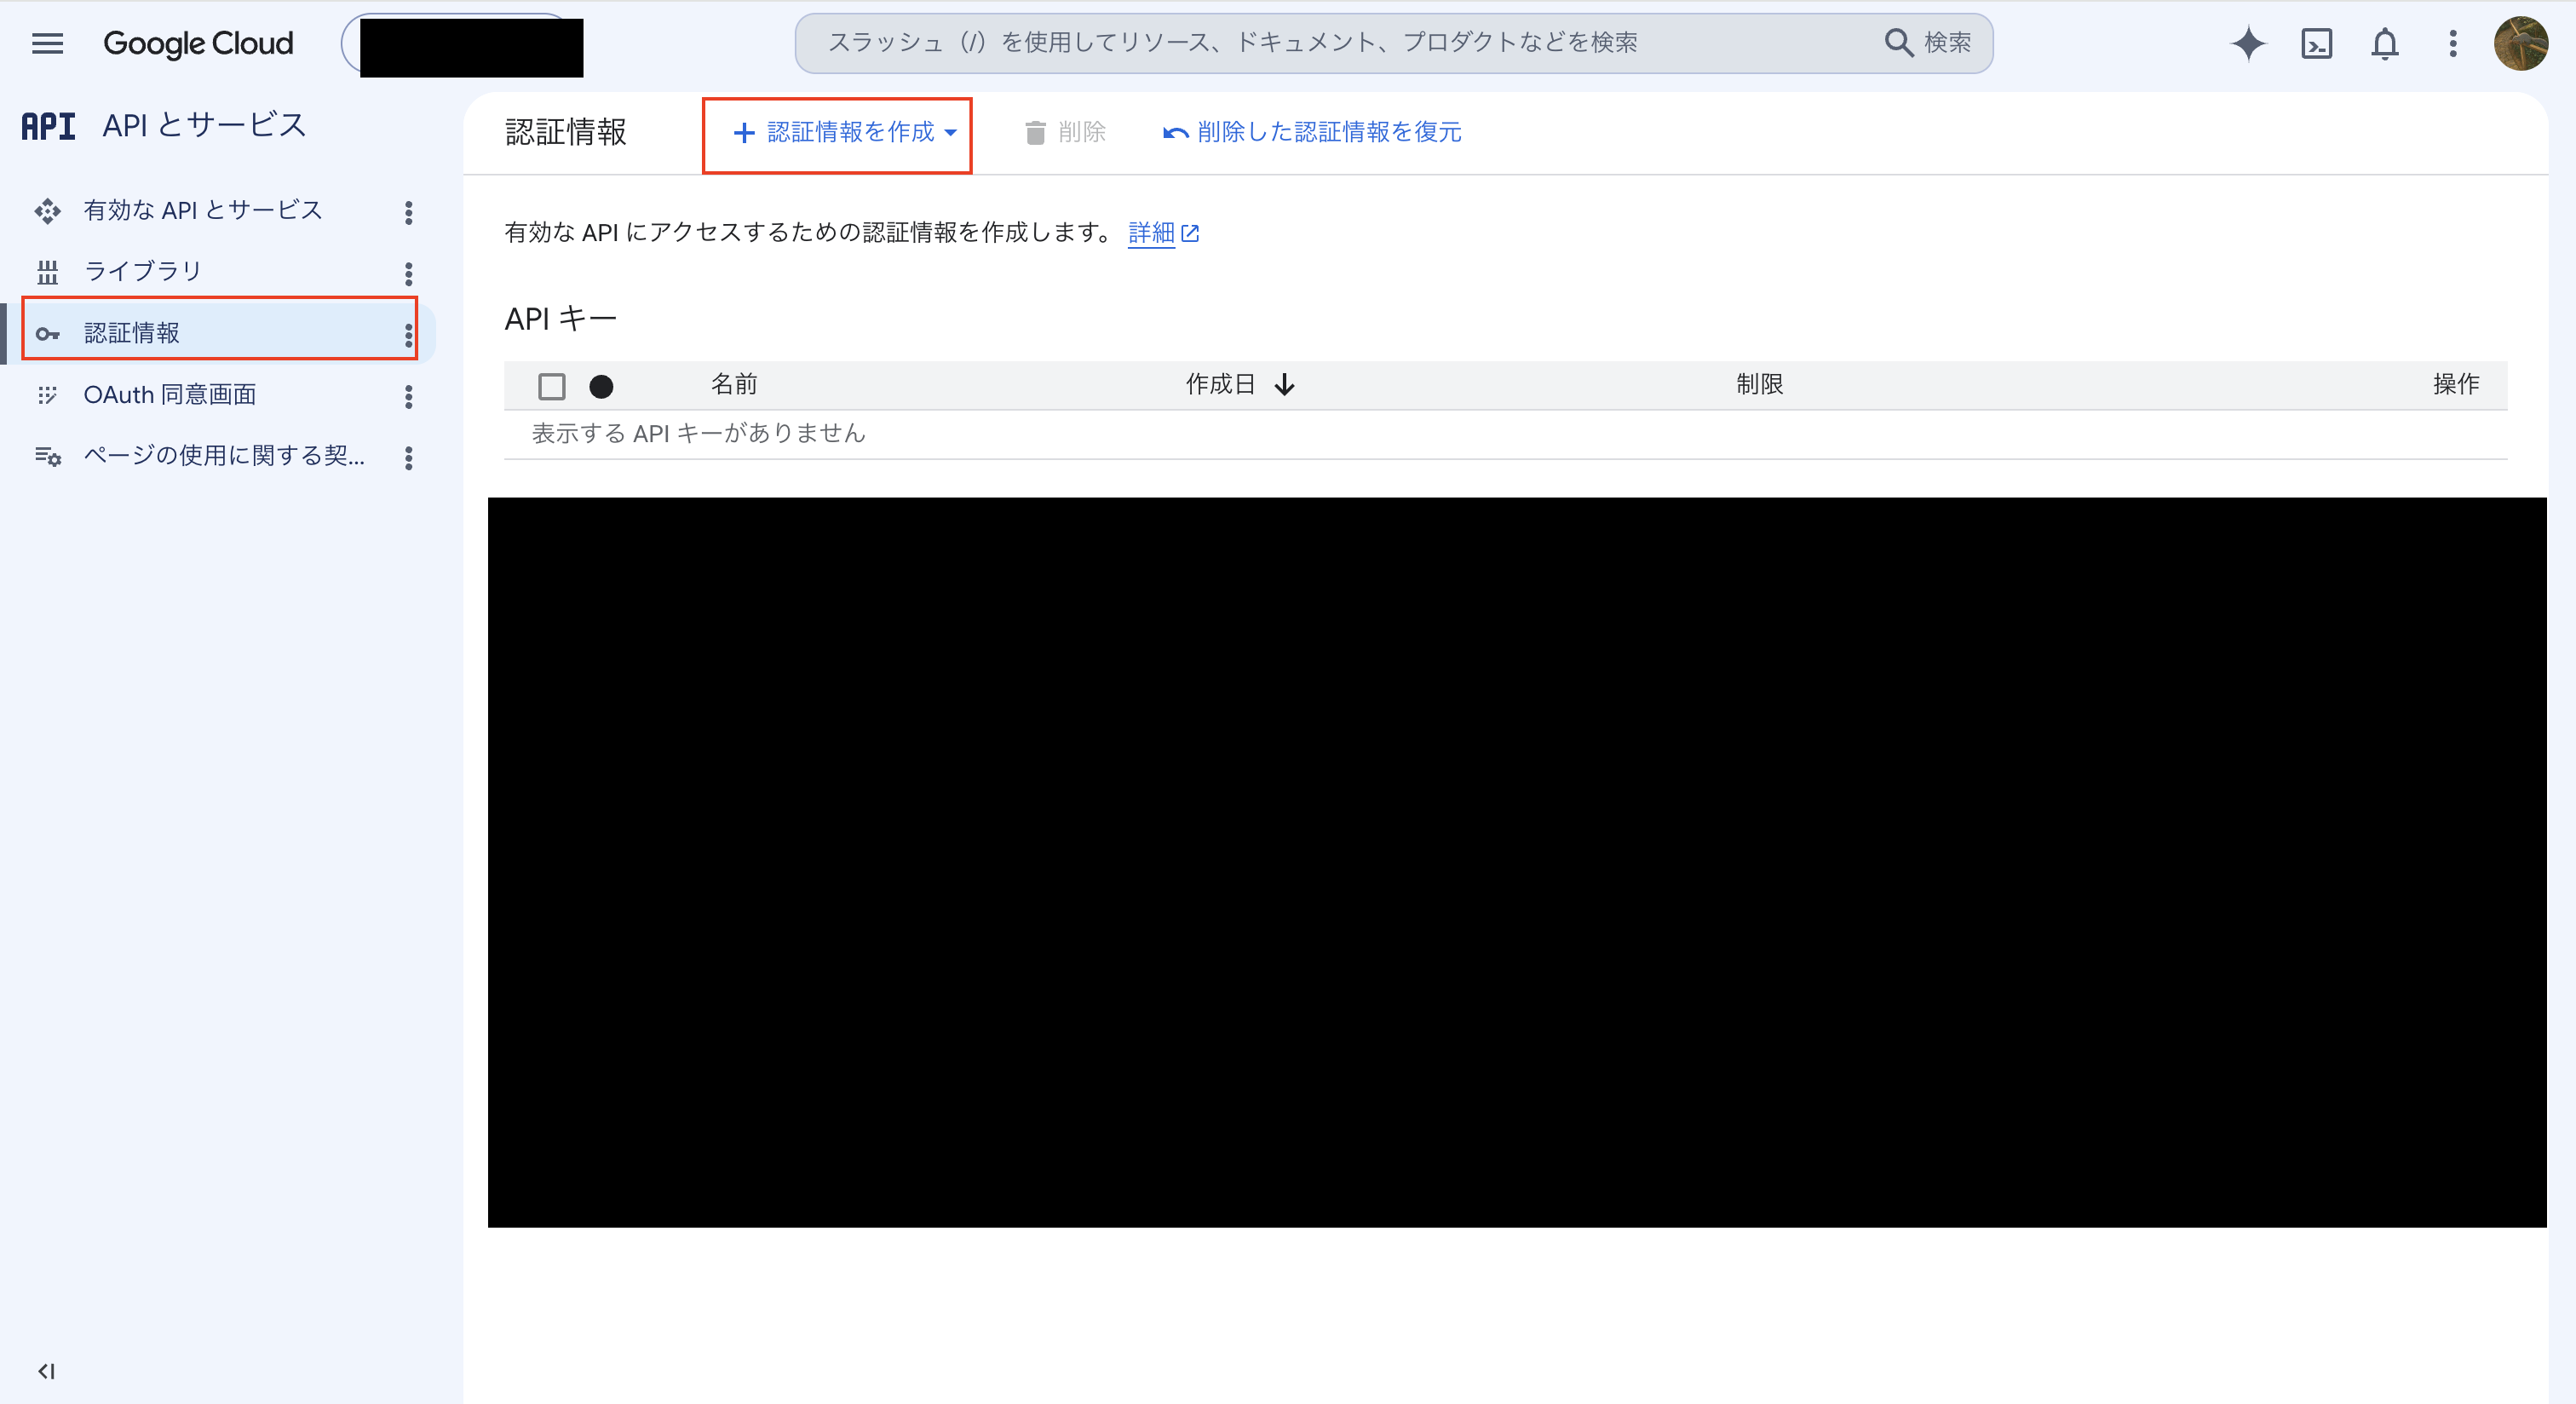This screenshot has width=2576, height=1404.
Task: Click the status dot column header
Action: [x=601, y=386]
